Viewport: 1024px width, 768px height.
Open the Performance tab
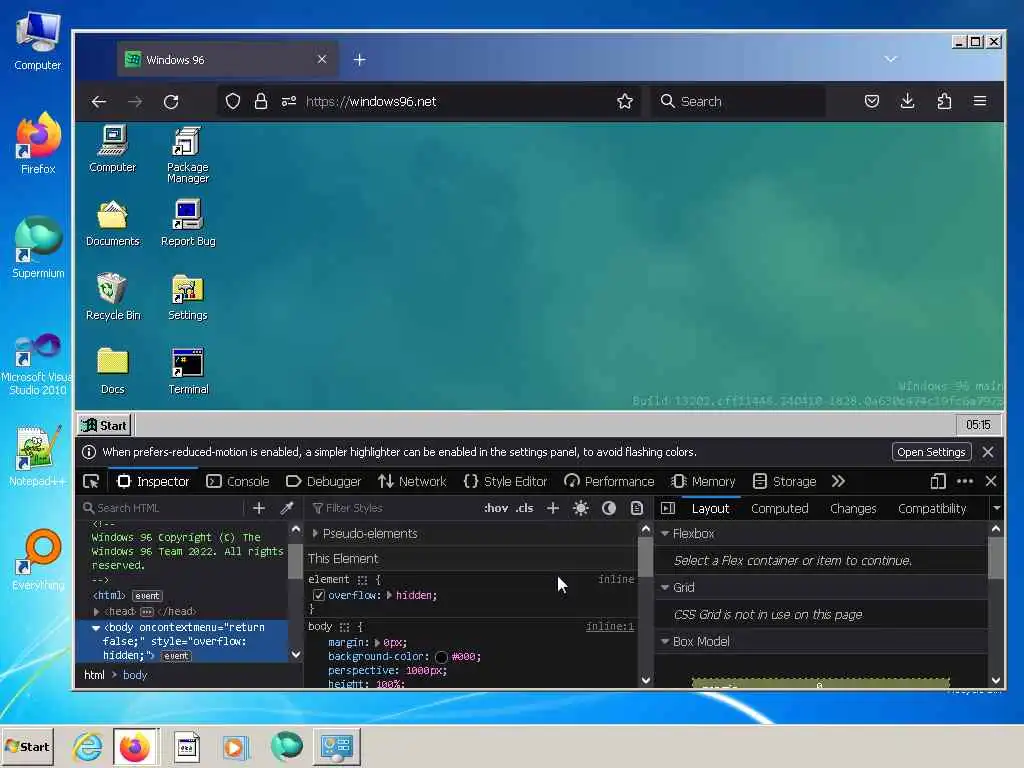[x=609, y=481]
